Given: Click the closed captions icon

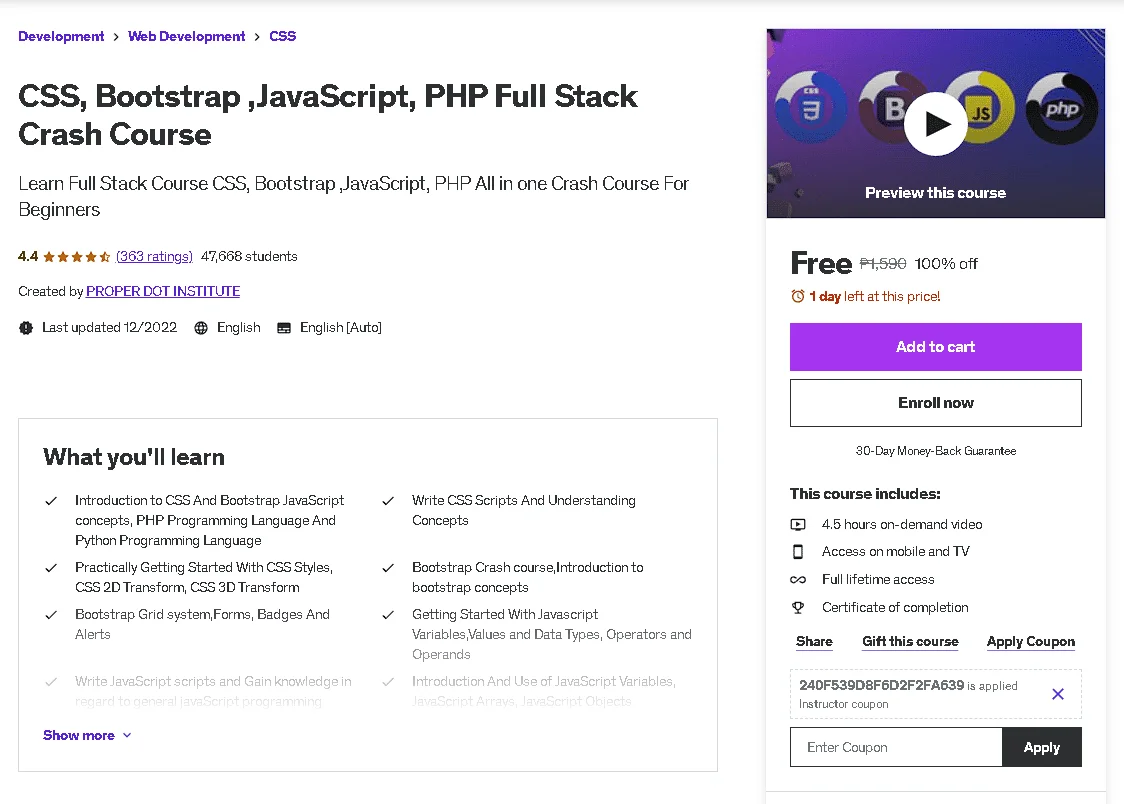Looking at the screenshot, I should 284,327.
